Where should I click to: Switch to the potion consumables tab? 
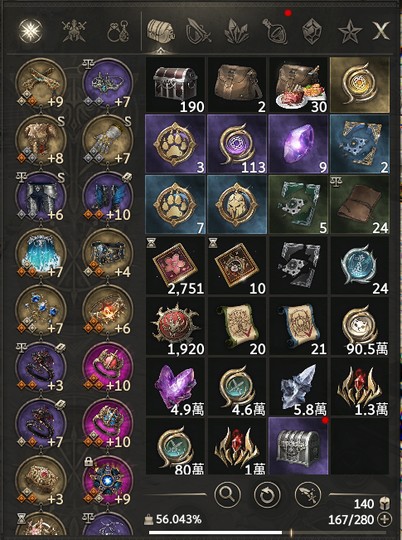click(x=275, y=31)
